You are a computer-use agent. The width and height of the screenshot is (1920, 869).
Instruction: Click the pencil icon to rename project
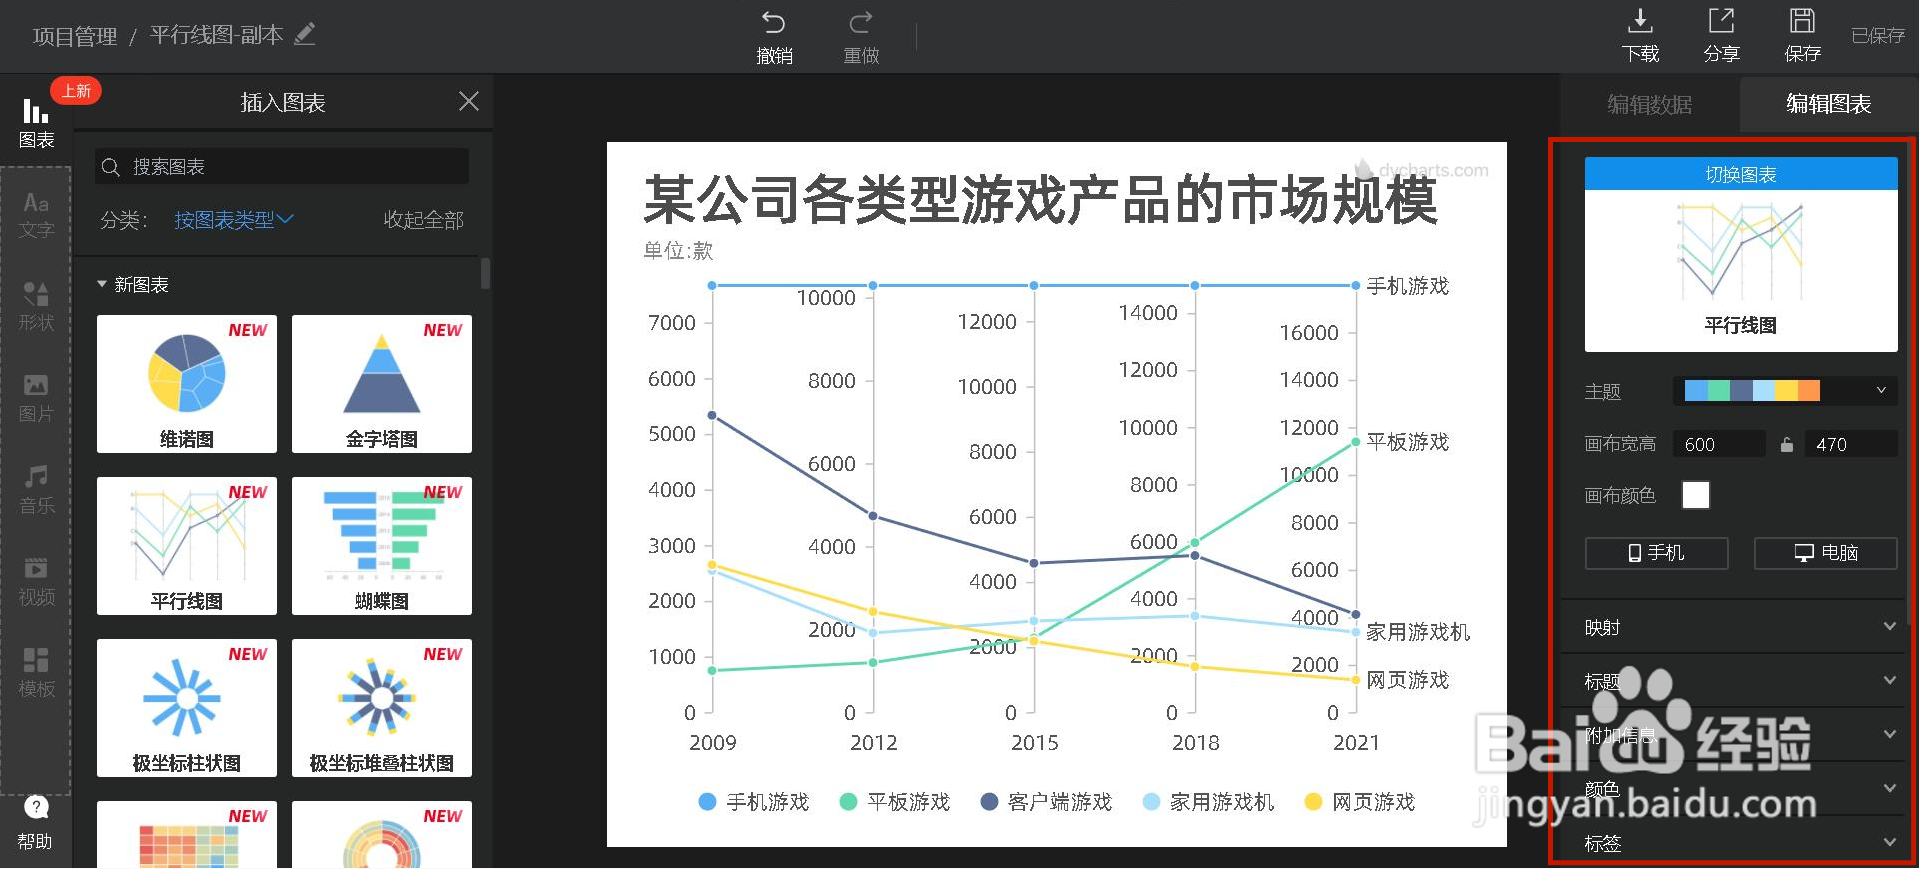coord(305,34)
